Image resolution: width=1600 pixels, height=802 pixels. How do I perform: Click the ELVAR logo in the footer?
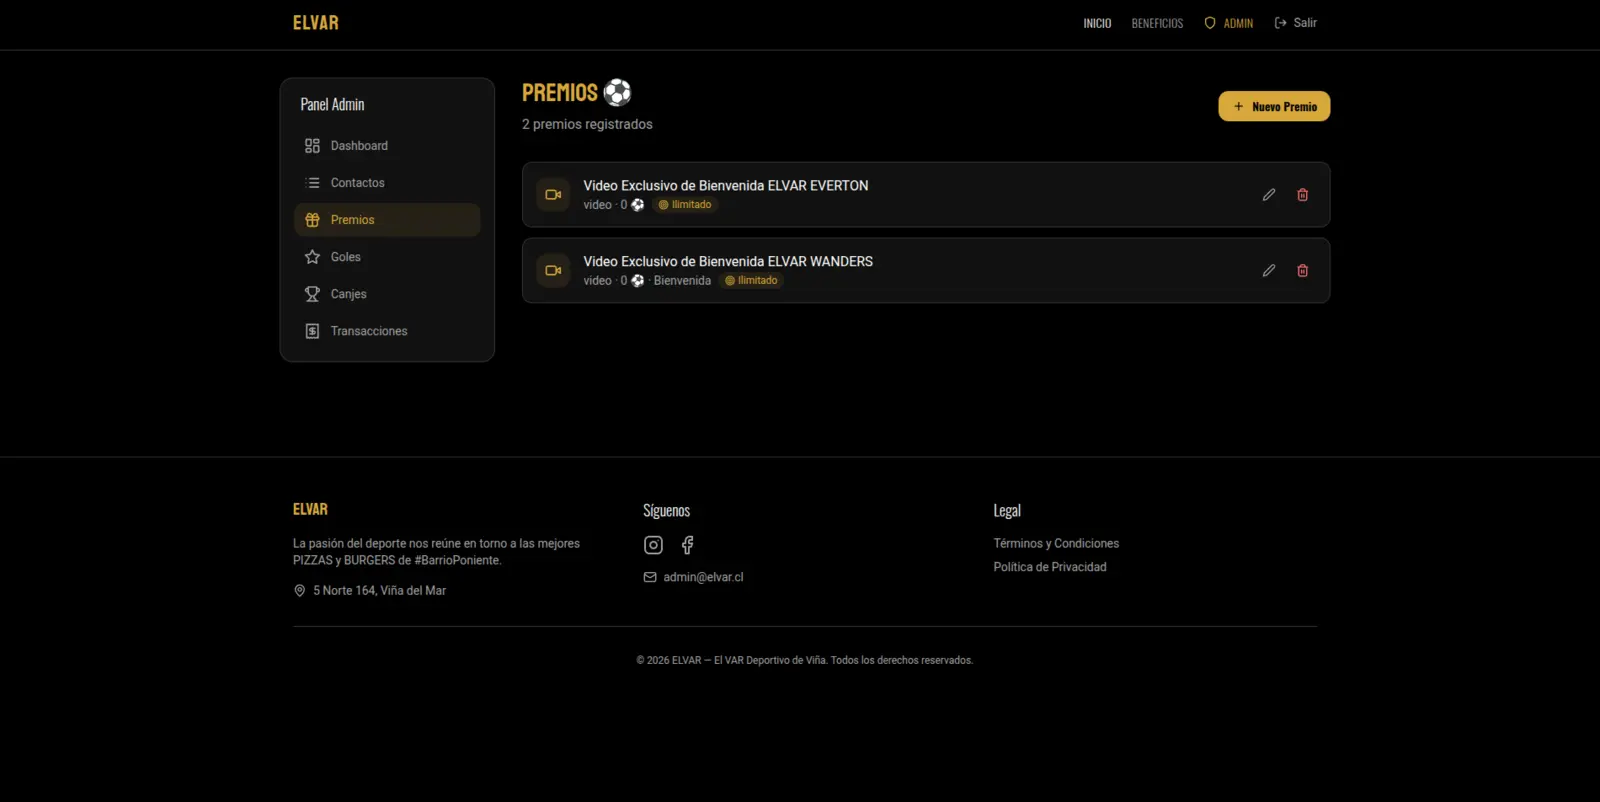click(x=310, y=509)
